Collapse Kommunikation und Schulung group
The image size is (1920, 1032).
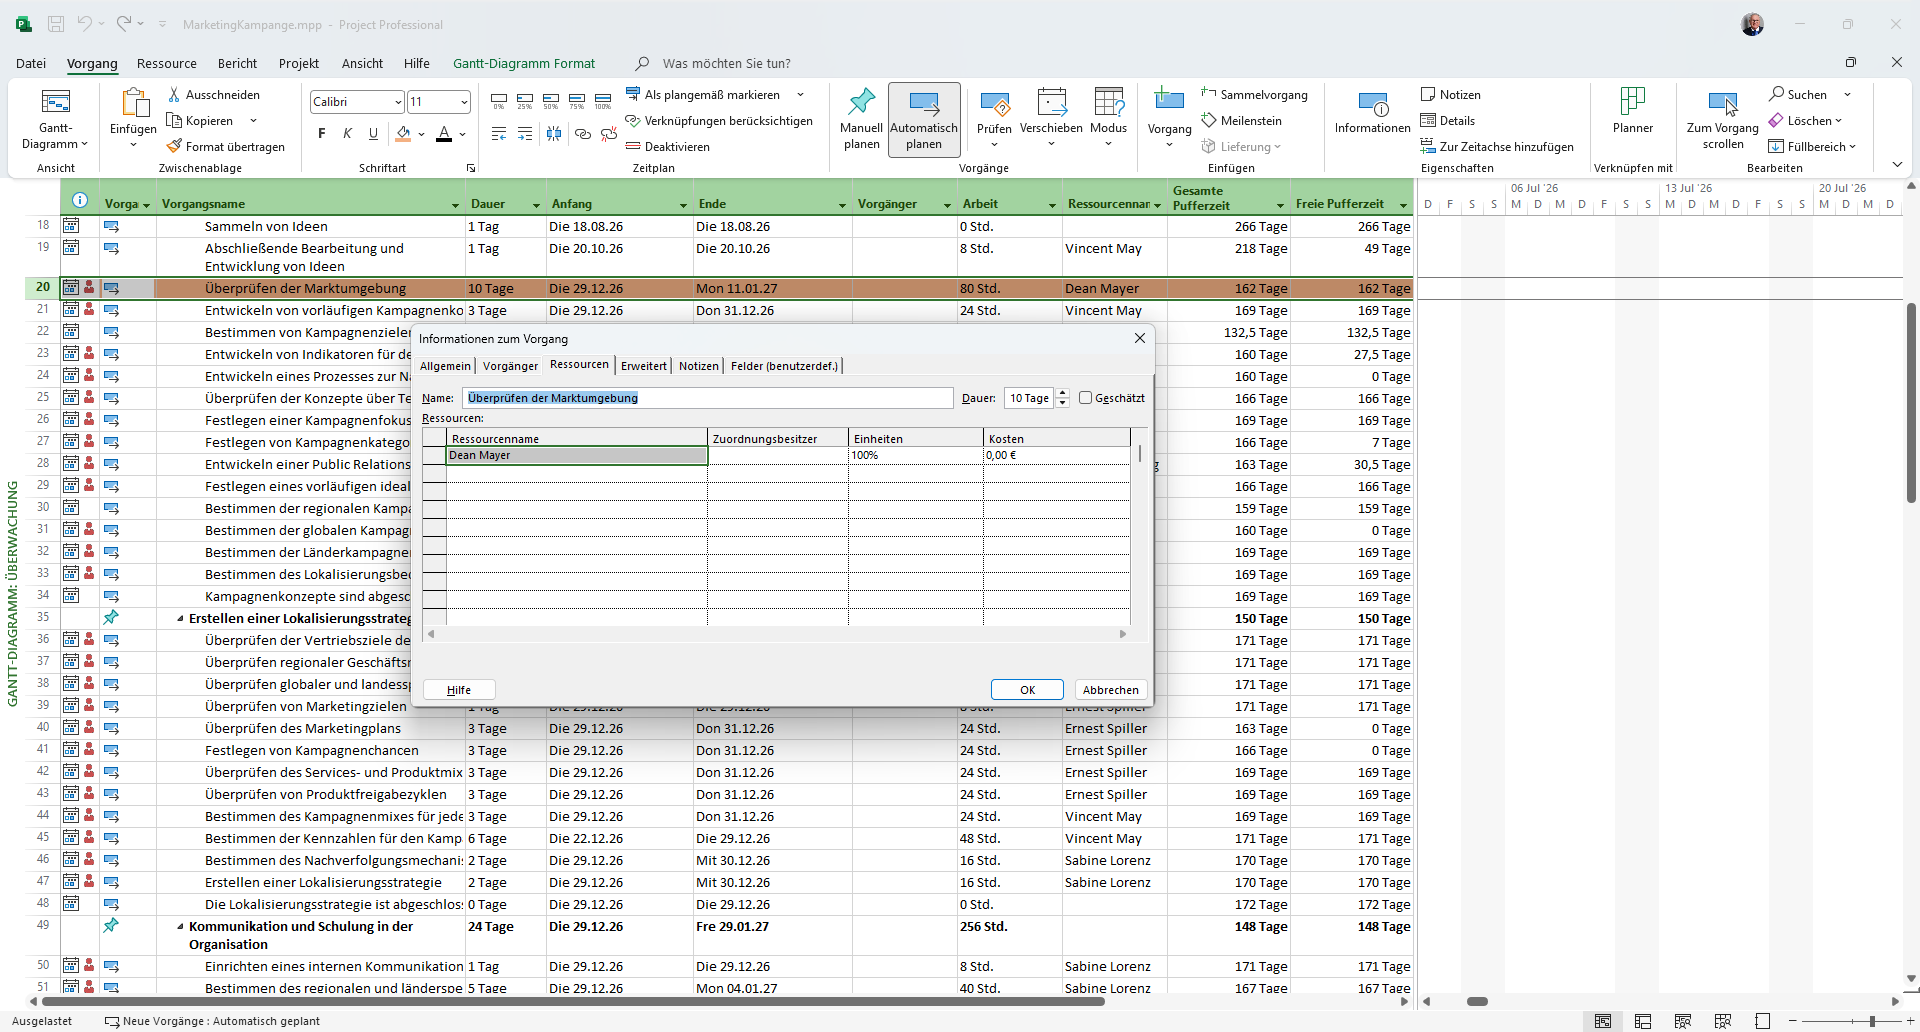coord(180,926)
